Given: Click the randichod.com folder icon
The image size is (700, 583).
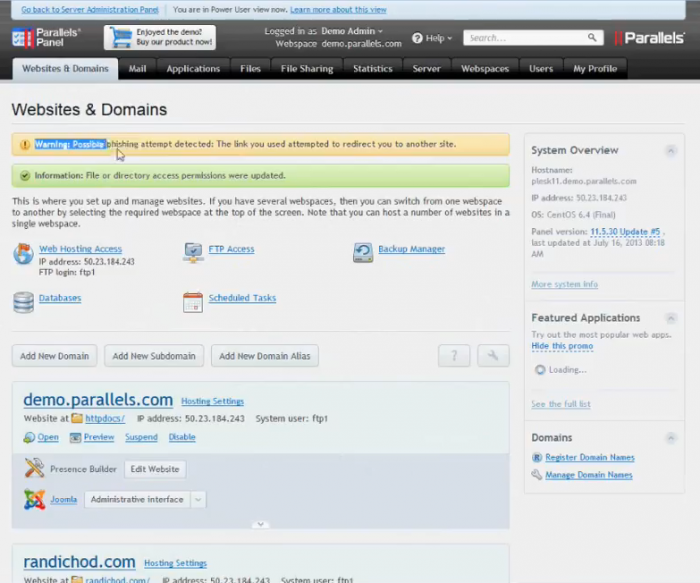Looking at the screenshot, I should click(x=77, y=579).
